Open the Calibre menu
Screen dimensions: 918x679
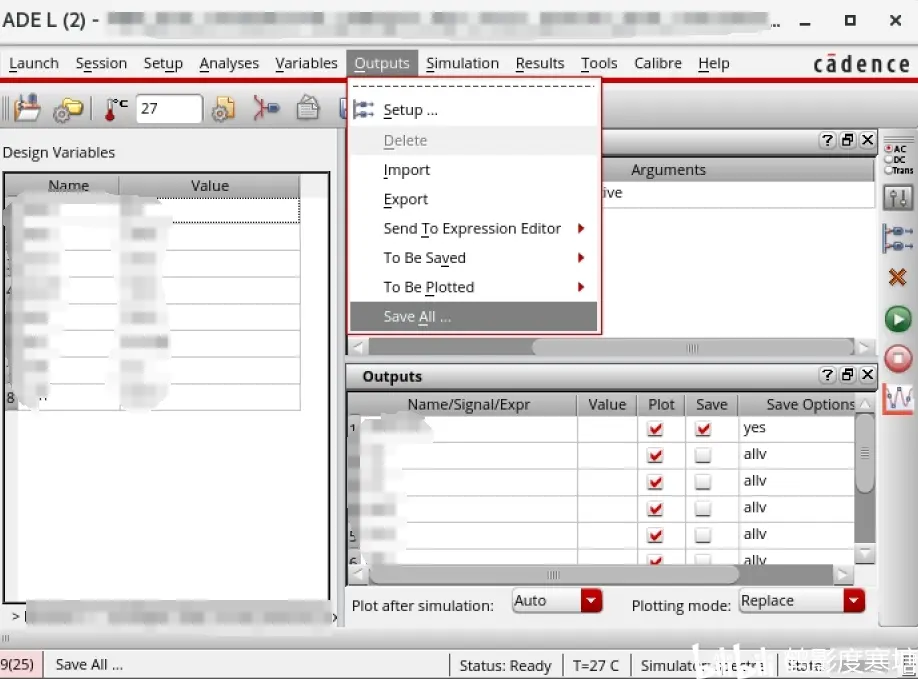point(657,63)
